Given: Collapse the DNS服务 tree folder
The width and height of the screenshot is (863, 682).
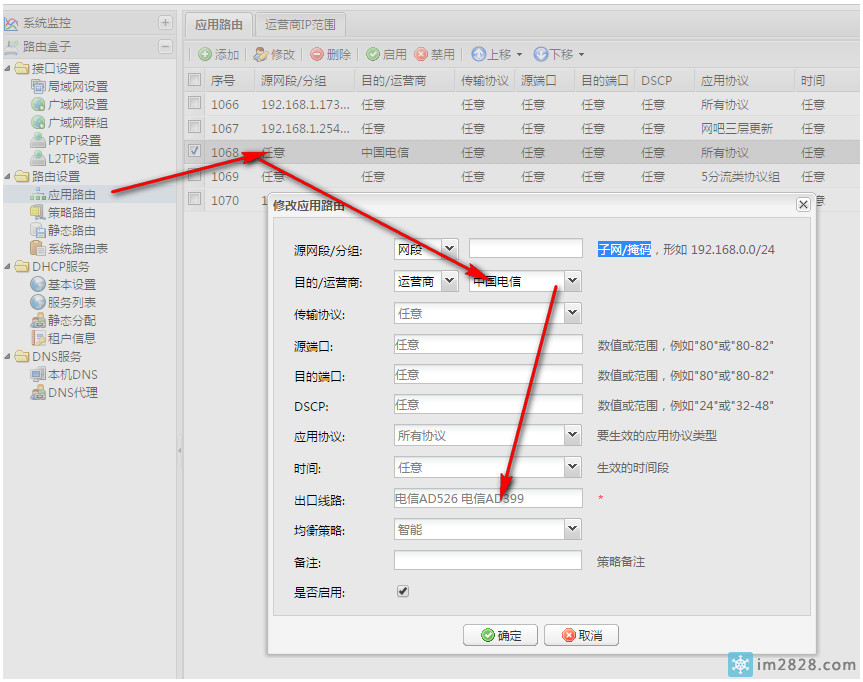Looking at the screenshot, I should 10,356.
